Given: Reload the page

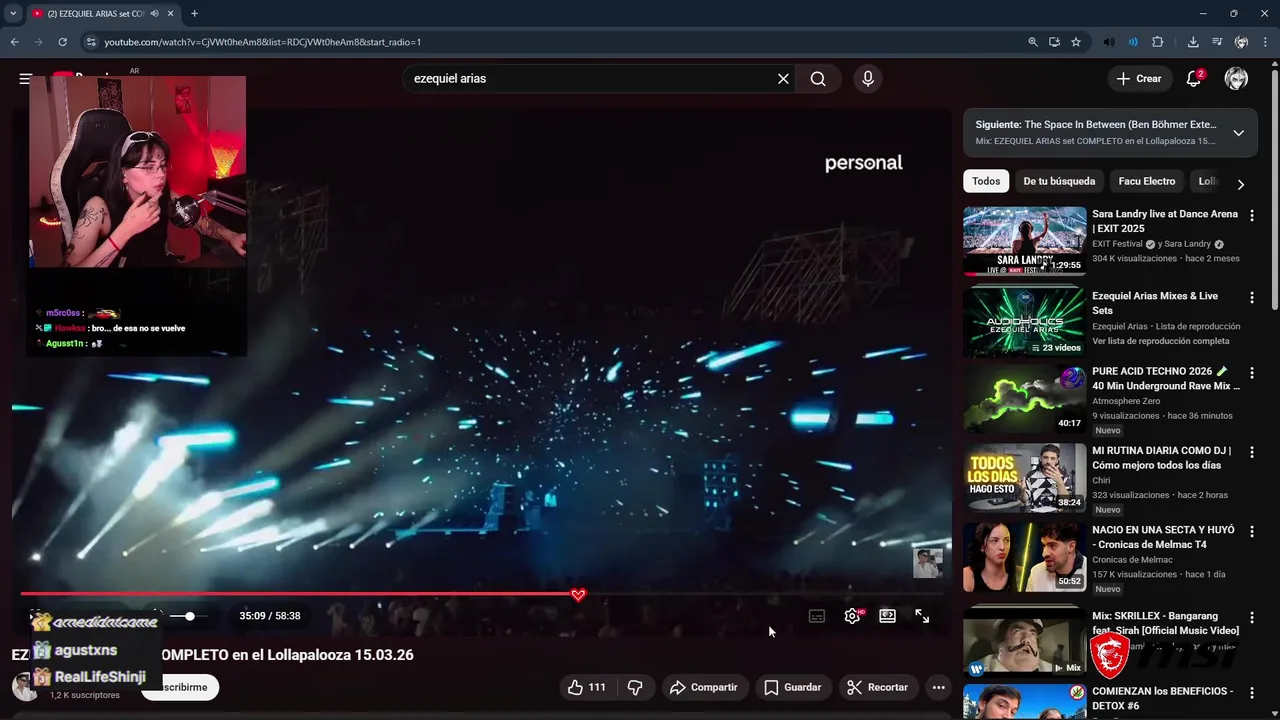Looking at the screenshot, I should 62,42.
